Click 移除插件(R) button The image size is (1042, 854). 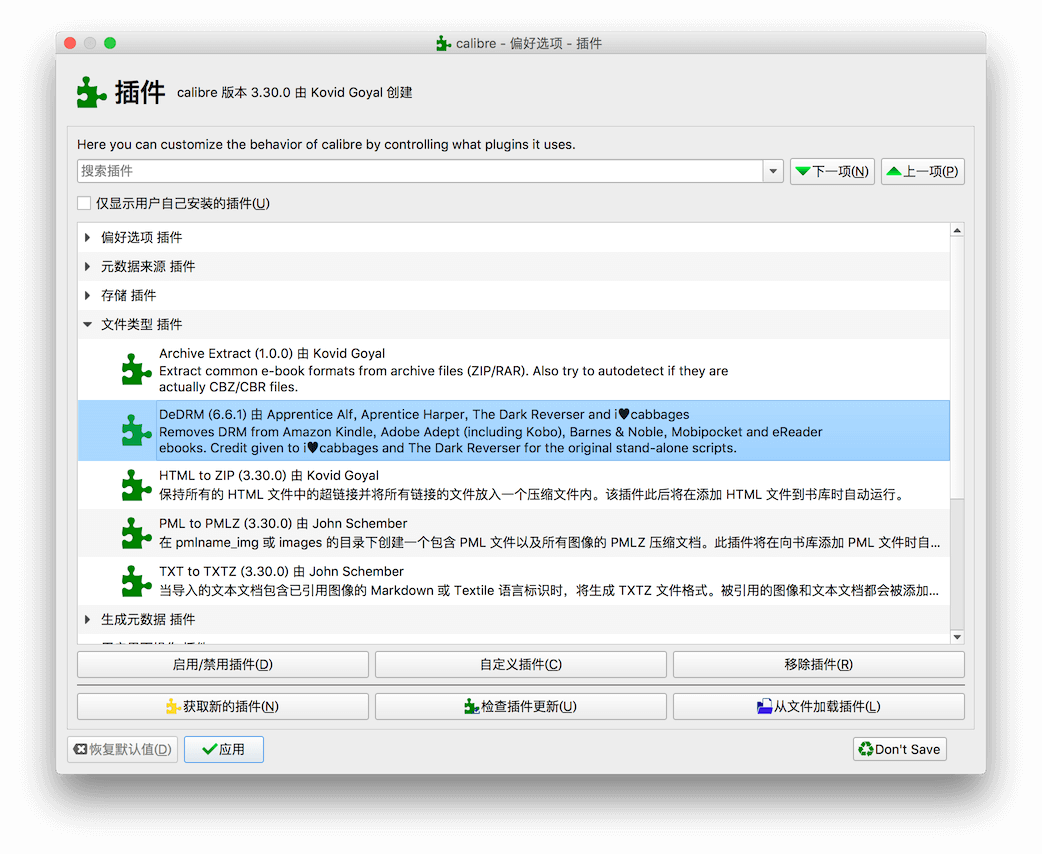[819, 665]
